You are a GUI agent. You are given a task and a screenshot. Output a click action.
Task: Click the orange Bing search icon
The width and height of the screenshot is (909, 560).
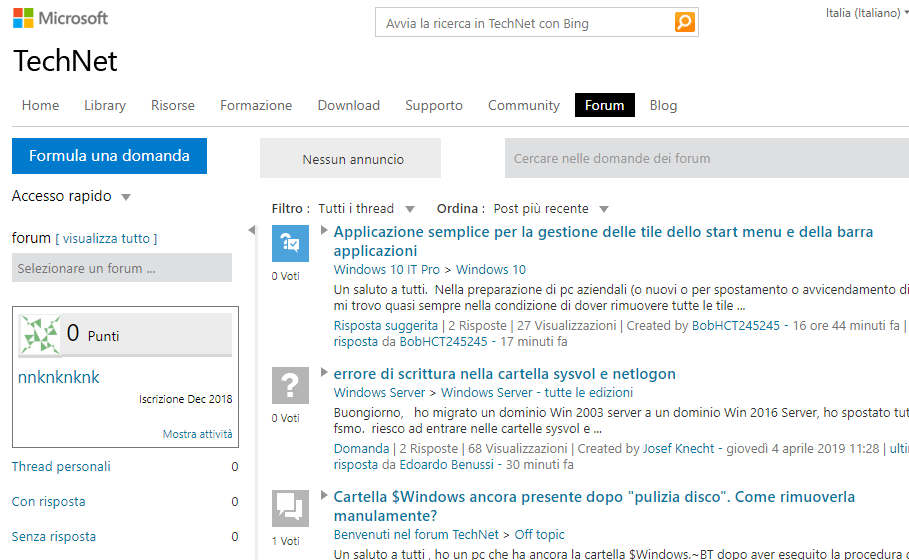pos(685,23)
